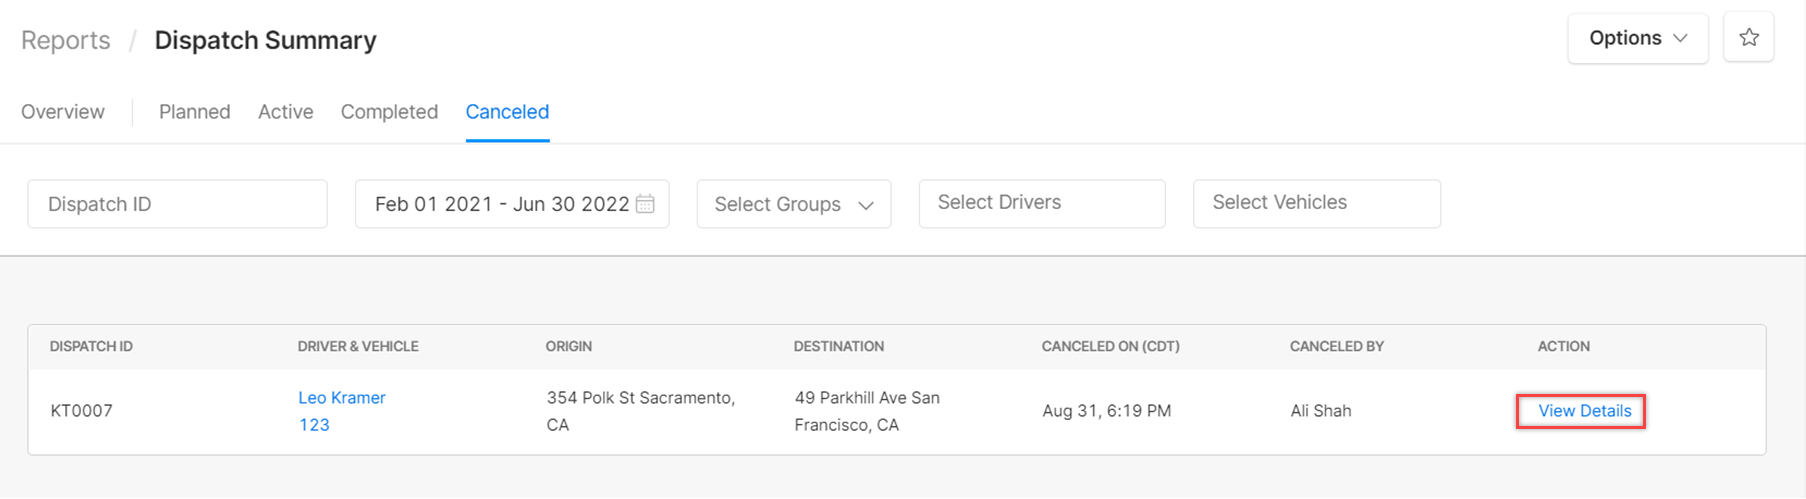This screenshot has height=499, width=1806.
Task: Go to the Completed tab
Action: [x=389, y=112]
